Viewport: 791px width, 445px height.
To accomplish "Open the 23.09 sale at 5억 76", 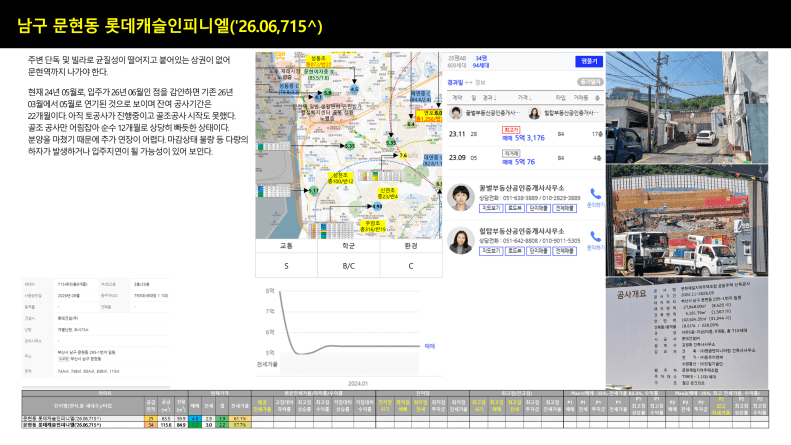I will pos(525,158).
